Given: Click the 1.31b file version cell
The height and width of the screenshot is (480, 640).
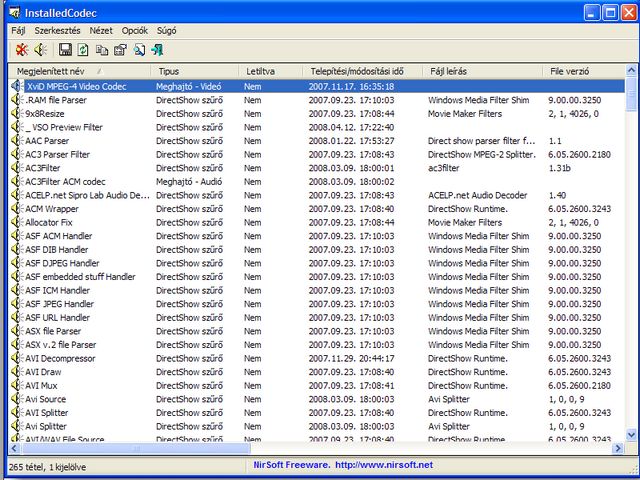Looking at the screenshot, I should click(560, 168).
